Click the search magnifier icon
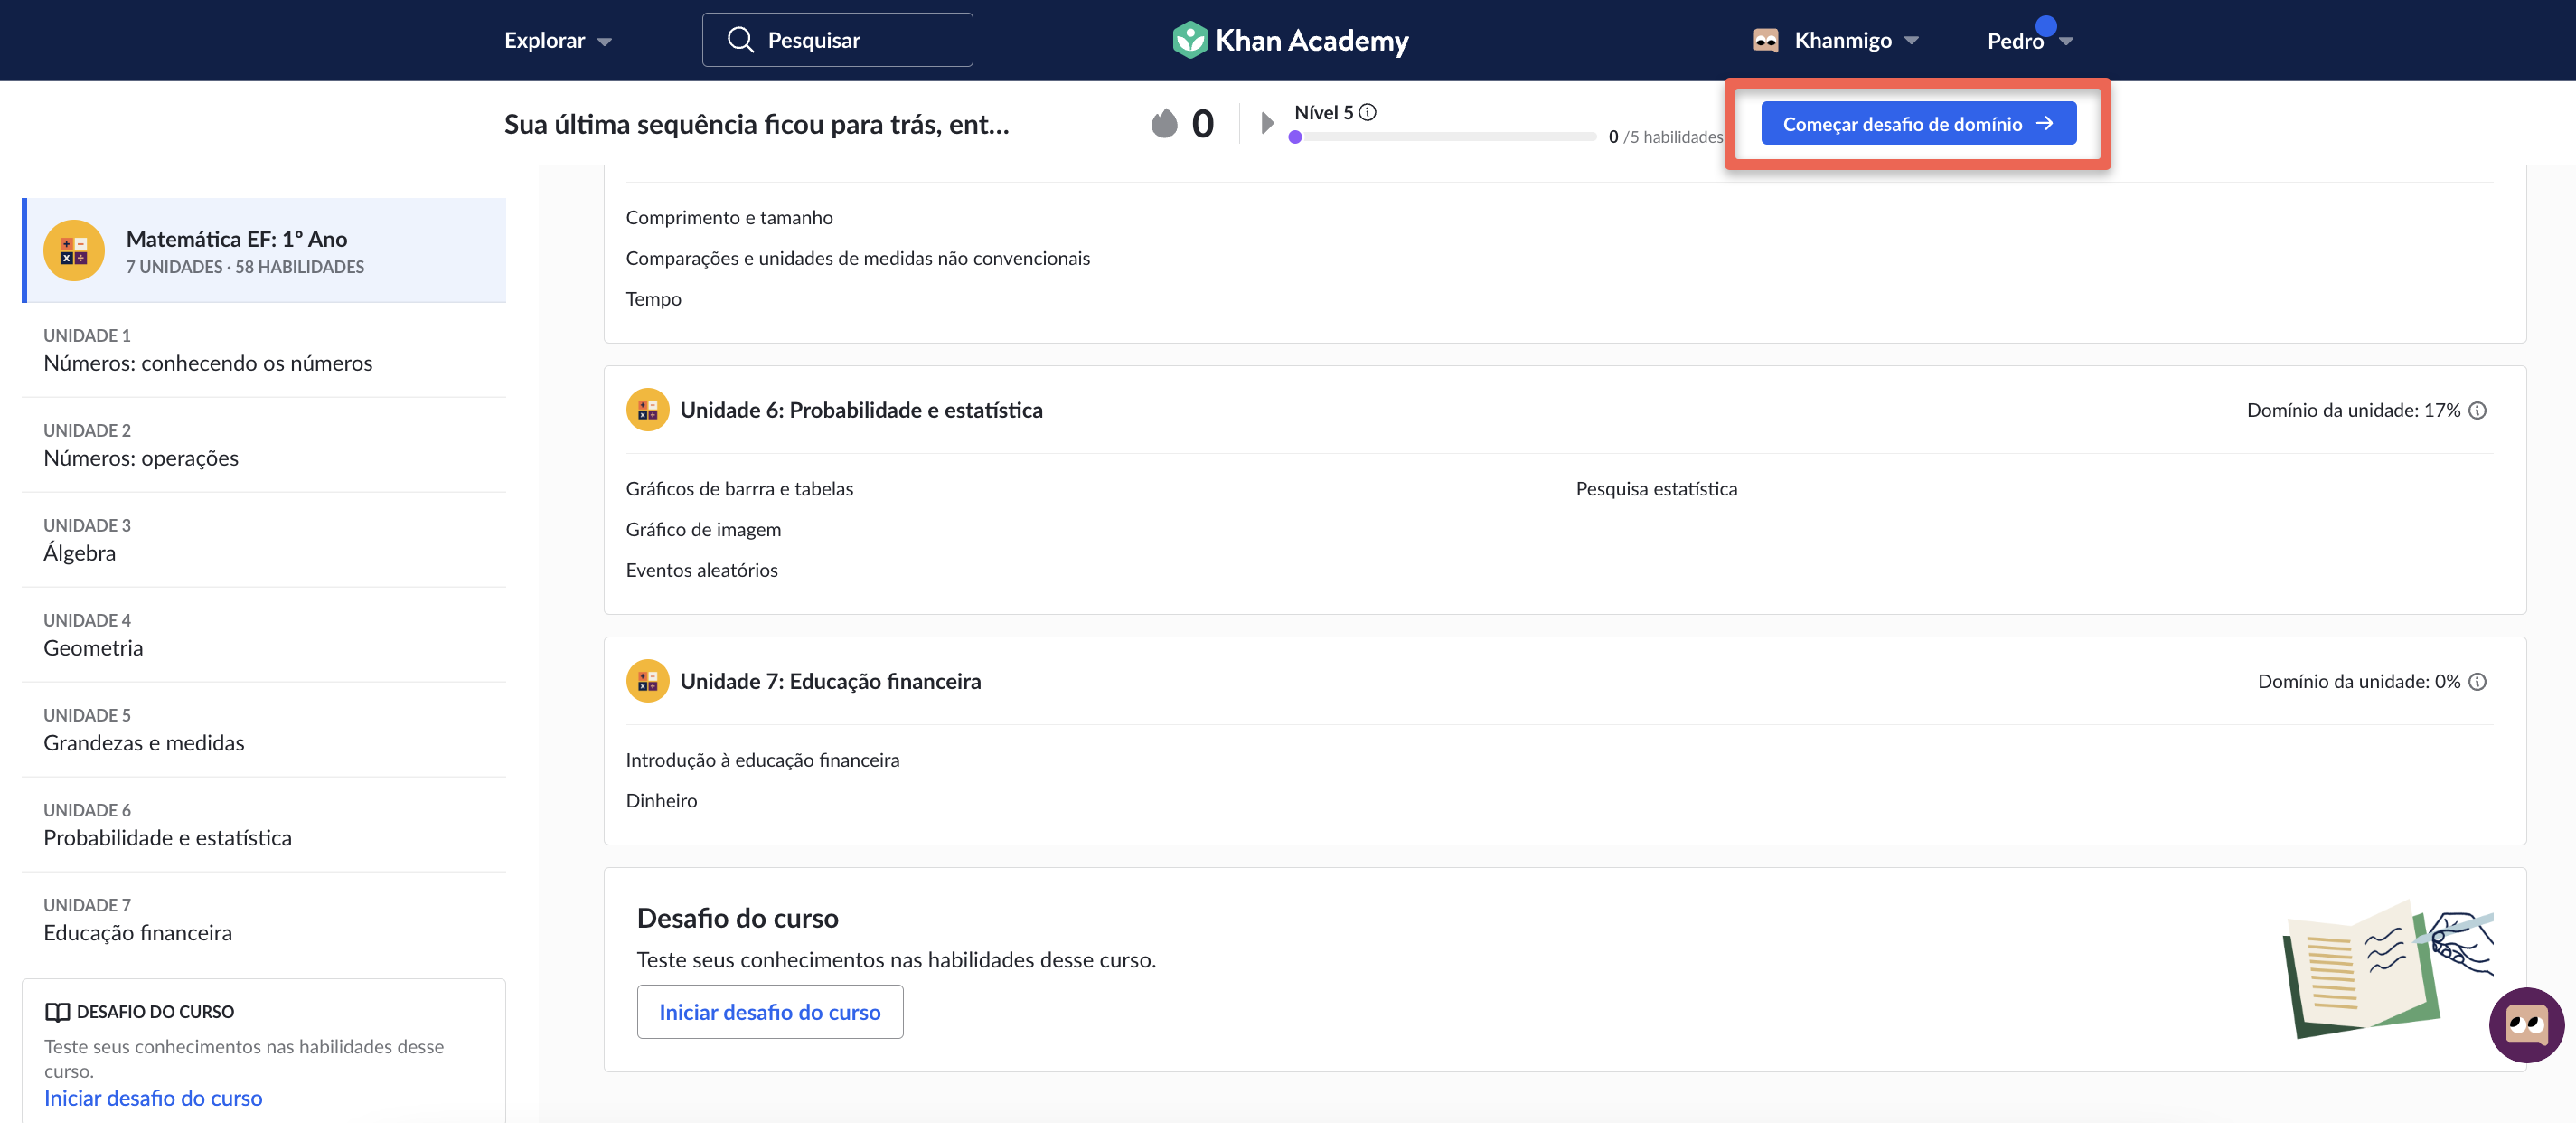This screenshot has height=1123, width=2576. (740, 40)
